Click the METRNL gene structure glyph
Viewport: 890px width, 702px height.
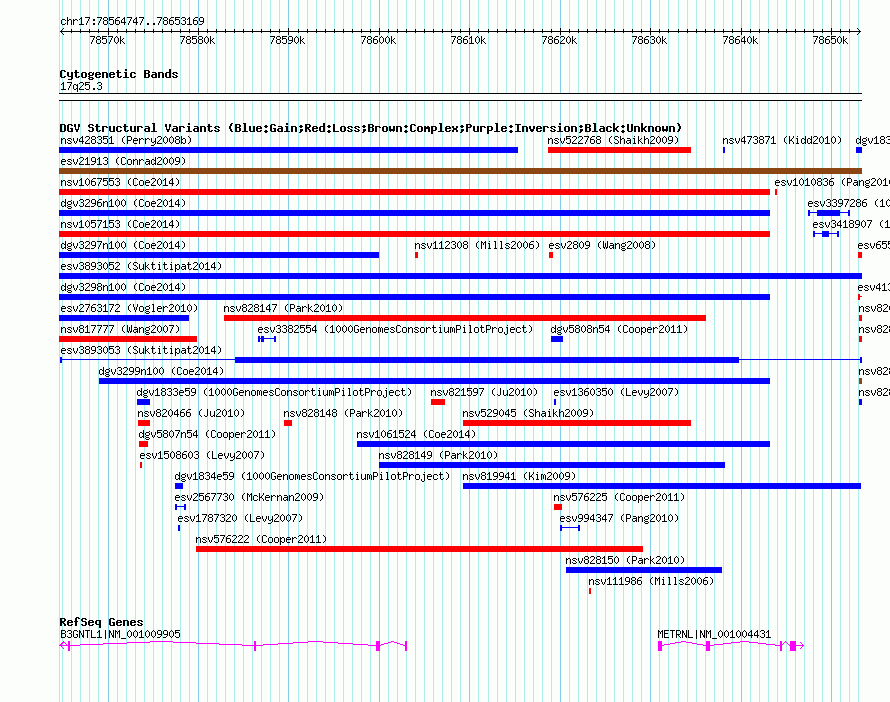(731, 645)
